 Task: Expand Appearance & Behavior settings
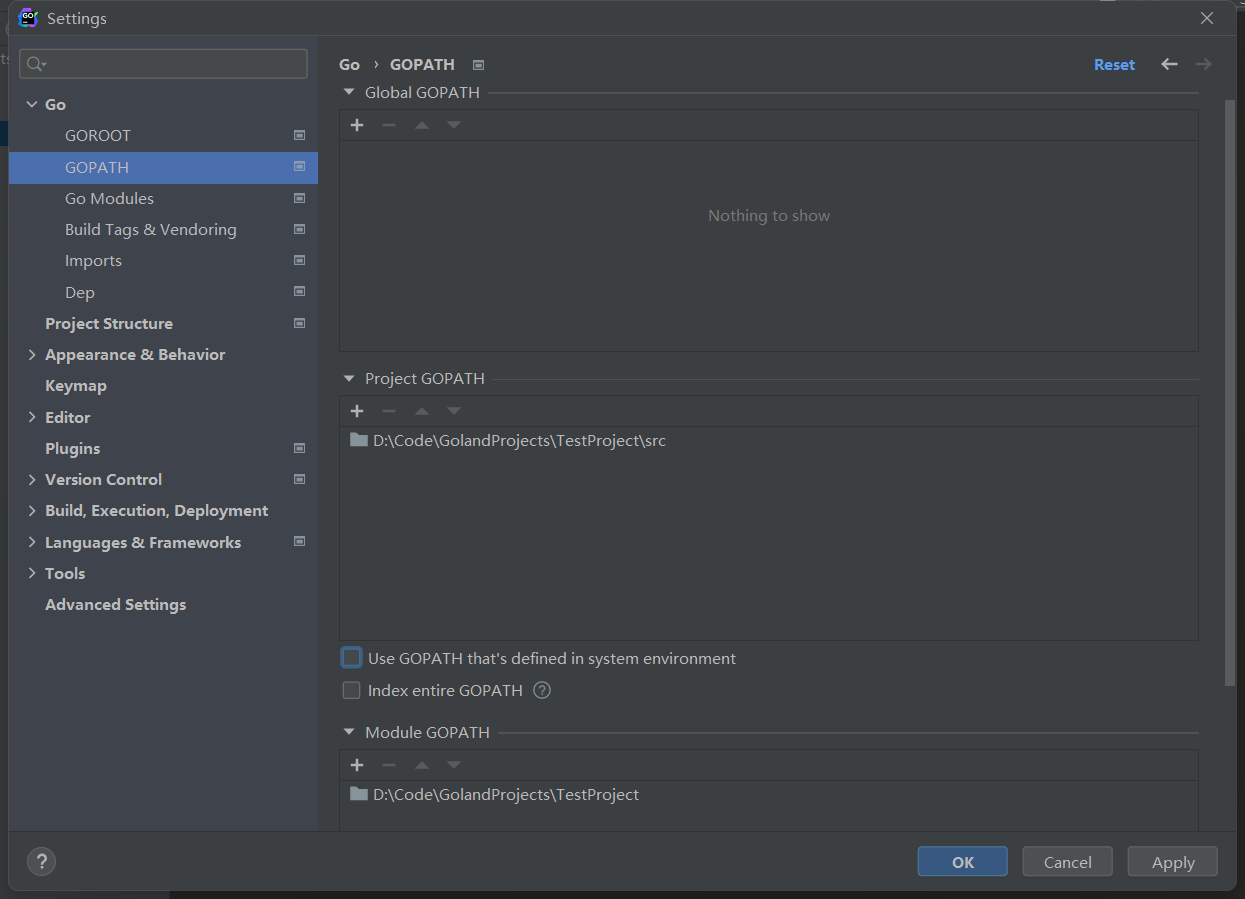click(32, 354)
